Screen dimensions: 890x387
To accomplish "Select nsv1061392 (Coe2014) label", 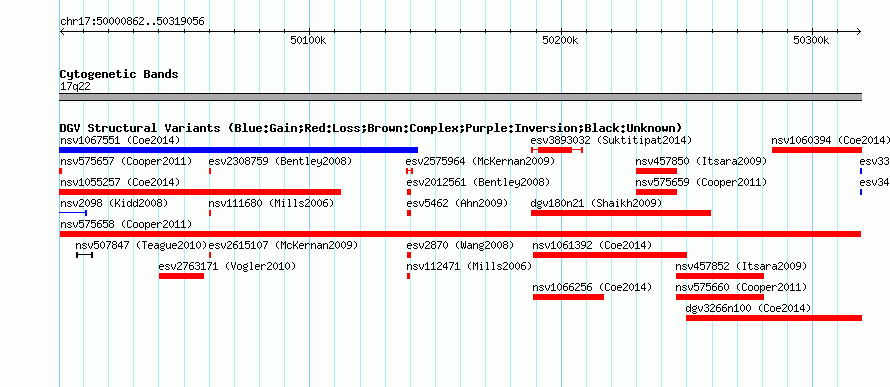I will (x=593, y=245).
